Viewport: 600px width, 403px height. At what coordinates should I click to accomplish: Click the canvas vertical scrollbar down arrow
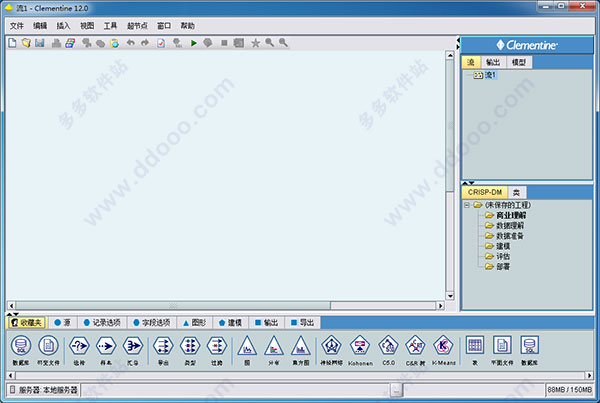point(450,296)
